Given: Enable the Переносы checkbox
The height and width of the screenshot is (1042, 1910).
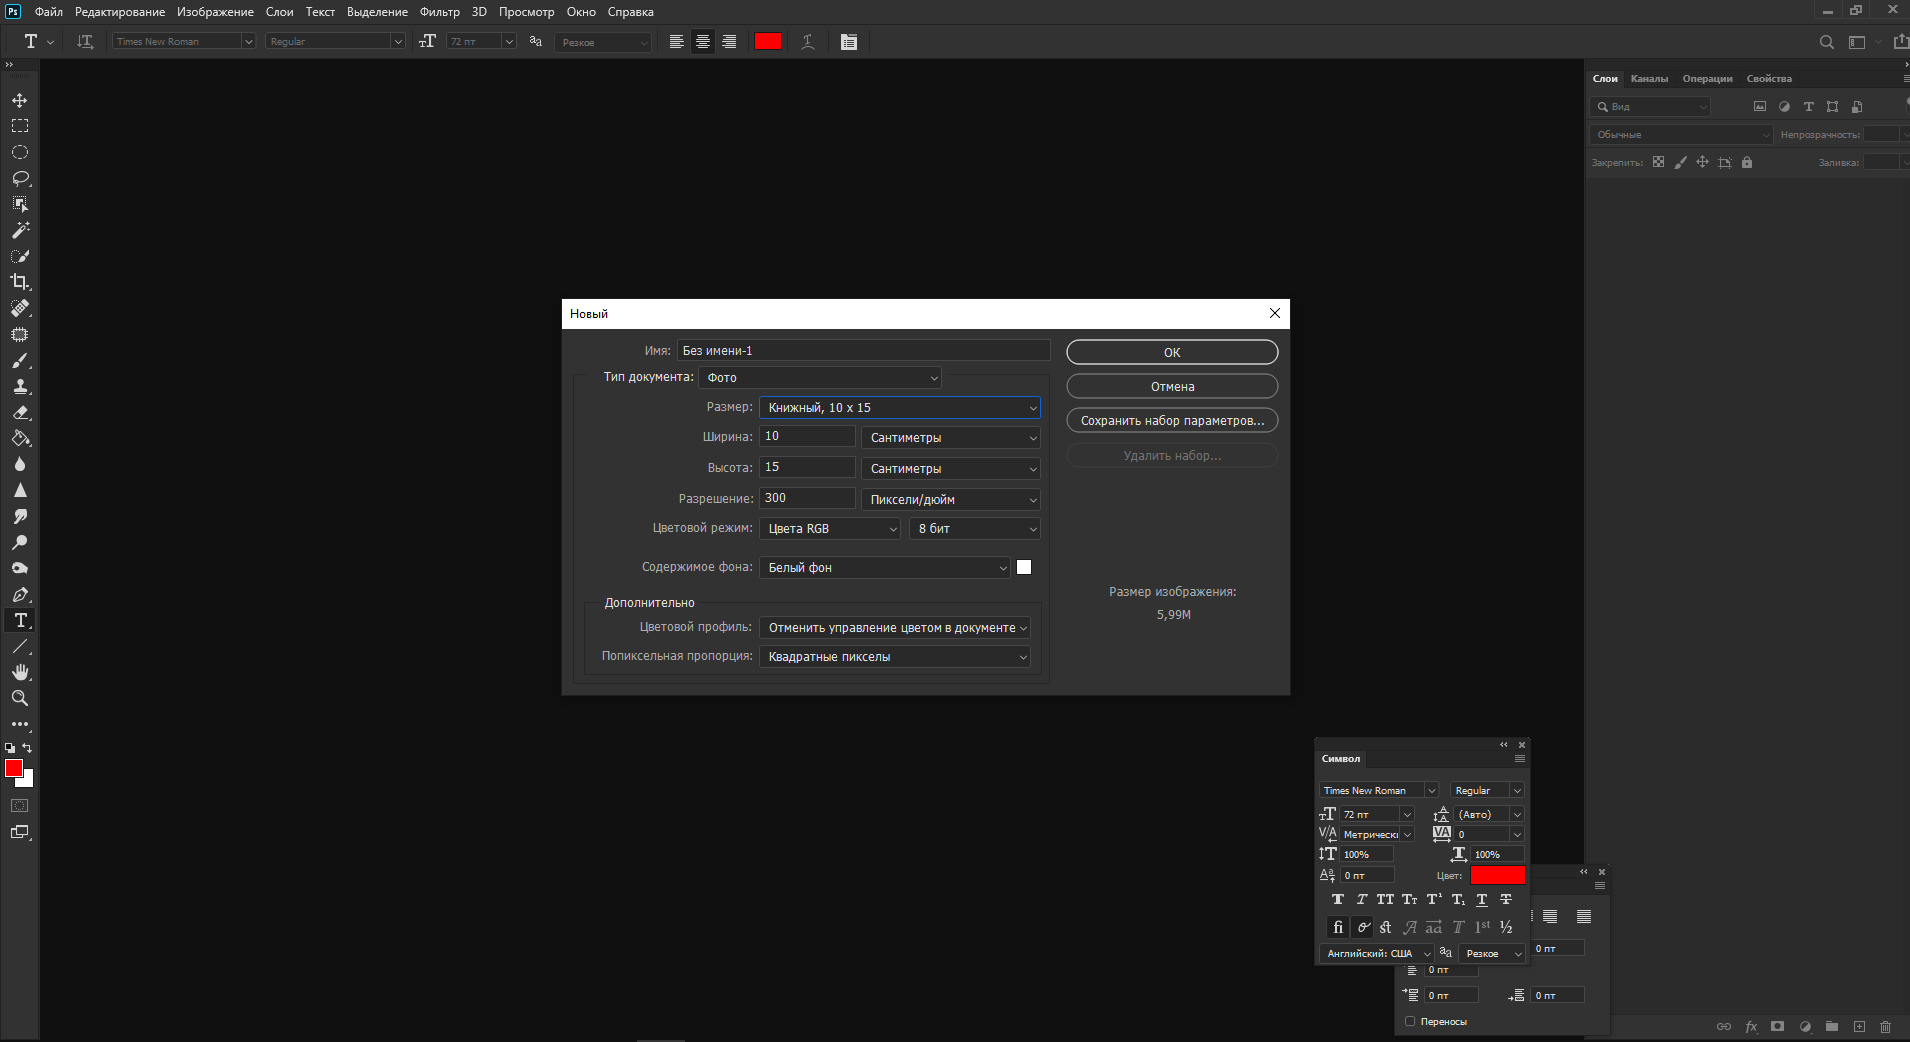Looking at the screenshot, I should click(1410, 1021).
